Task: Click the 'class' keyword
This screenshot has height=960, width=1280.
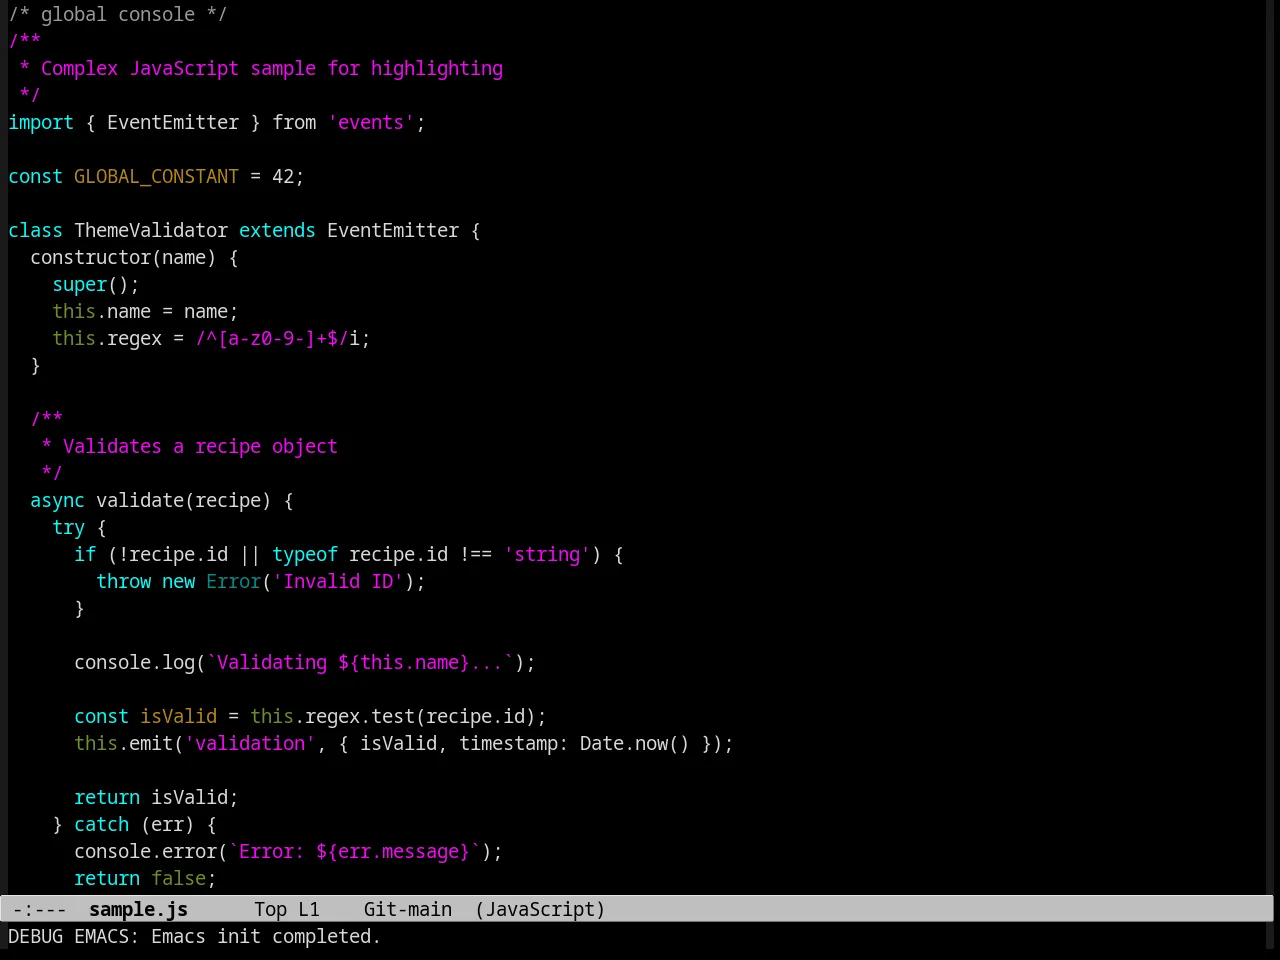Action: tap(35, 230)
